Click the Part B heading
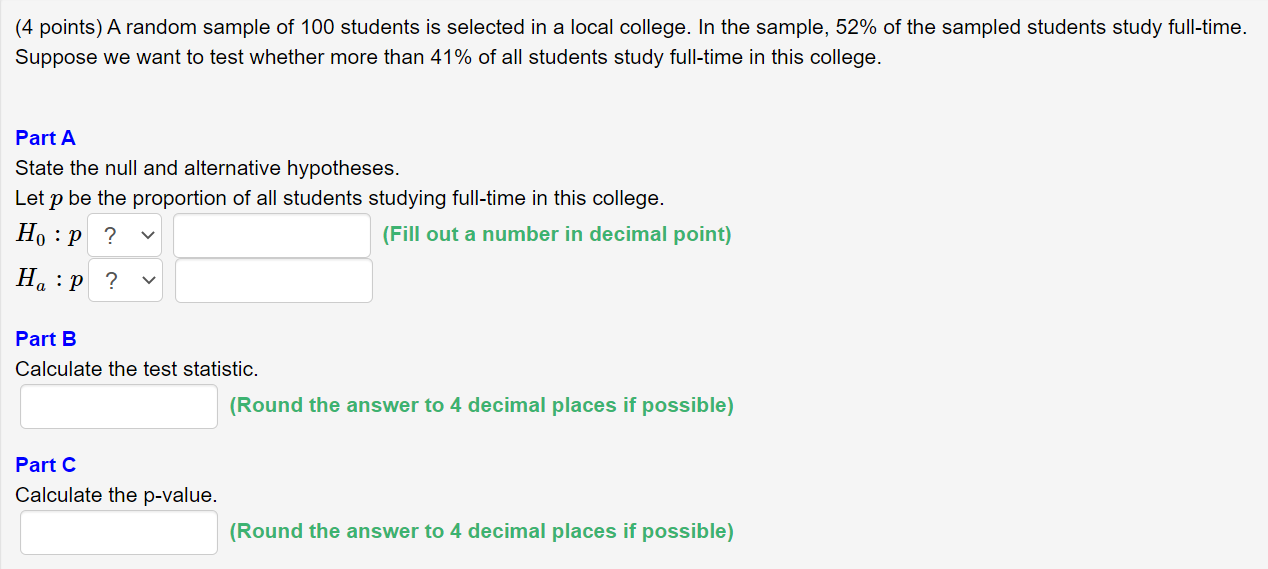The image size is (1268, 569). [46, 339]
